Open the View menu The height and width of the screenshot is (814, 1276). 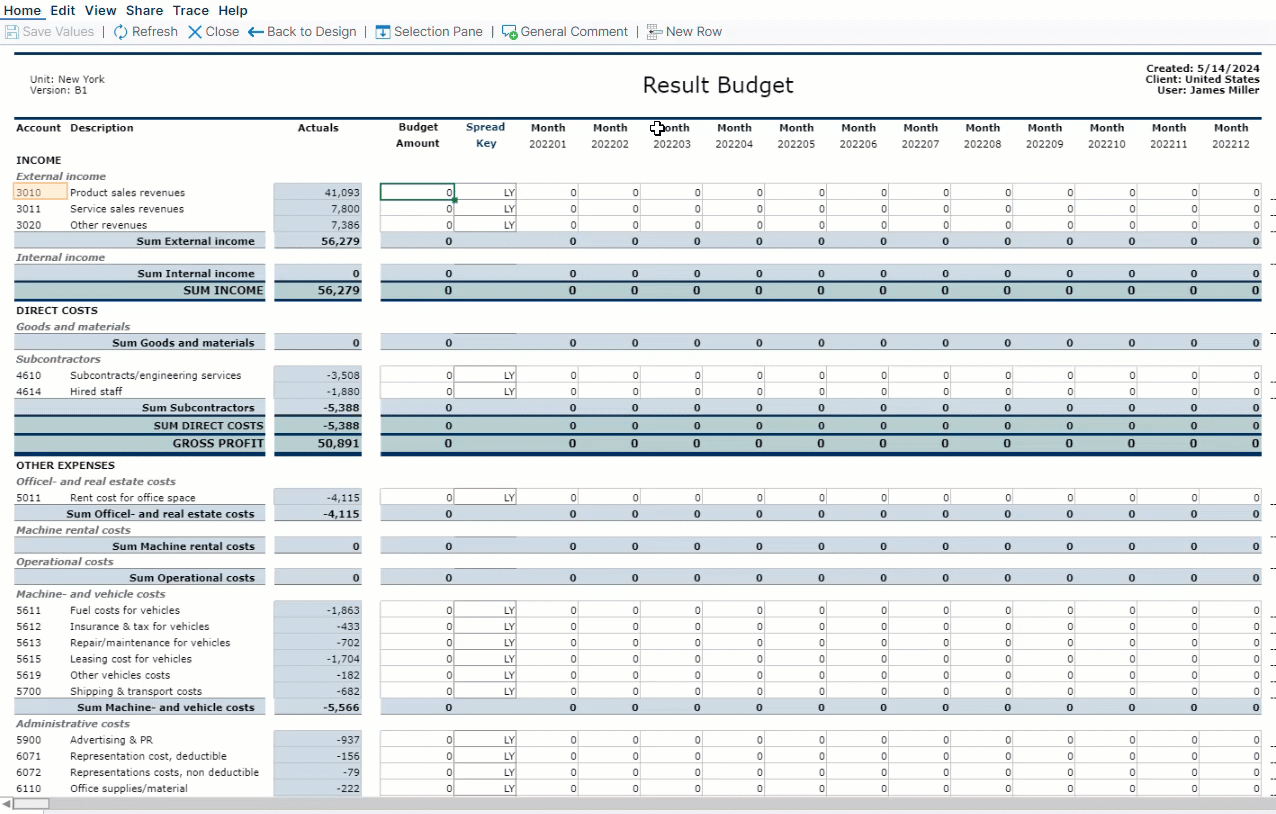101,10
